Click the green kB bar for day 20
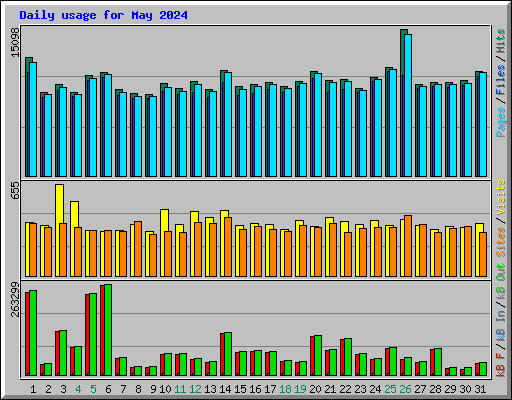Image resolution: width=512 pixels, height=400 pixels. pos(318,355)
